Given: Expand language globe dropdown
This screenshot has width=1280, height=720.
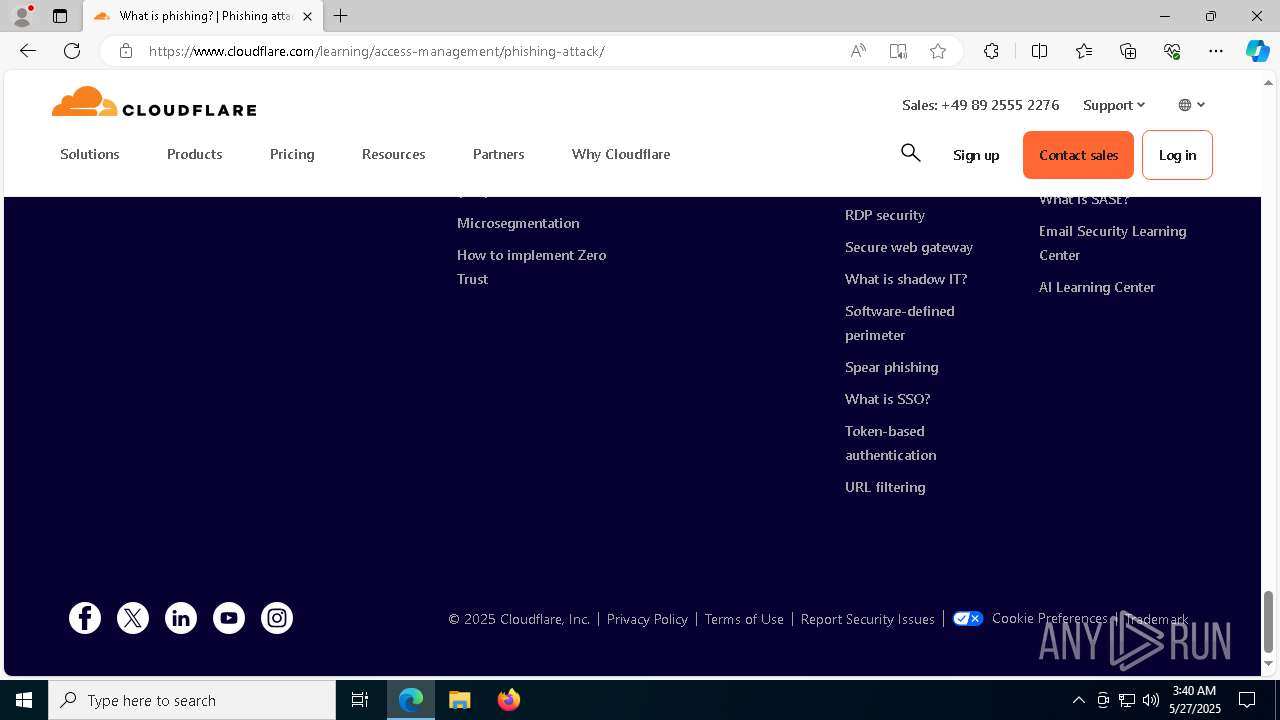Looking at the screenshot, I should click(x=1192, y=105).
